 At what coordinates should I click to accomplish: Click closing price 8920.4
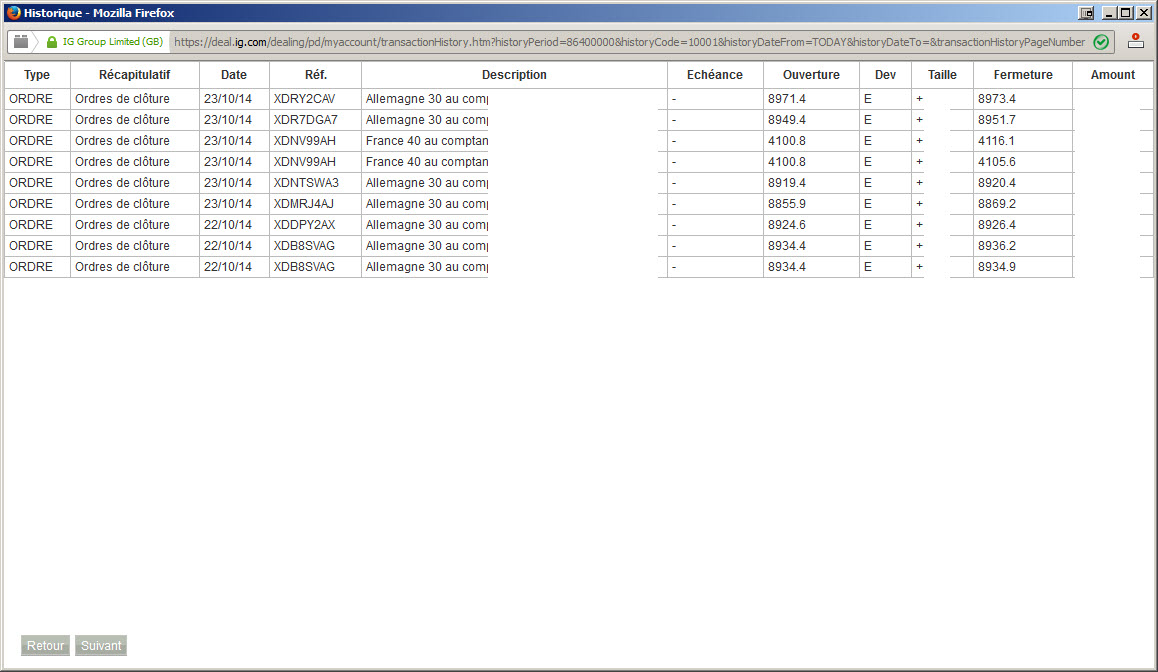coord(997,183)
